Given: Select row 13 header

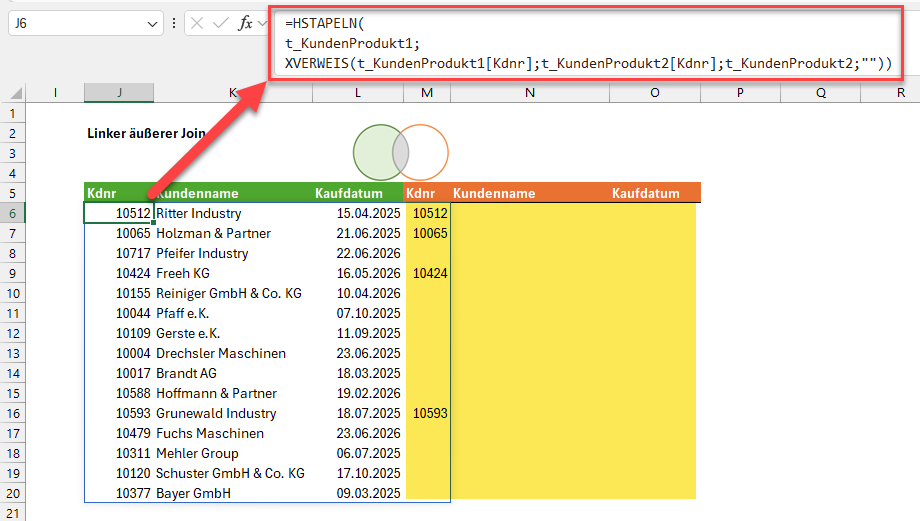Looking at the screenshot, I should [x=13, y=354].
